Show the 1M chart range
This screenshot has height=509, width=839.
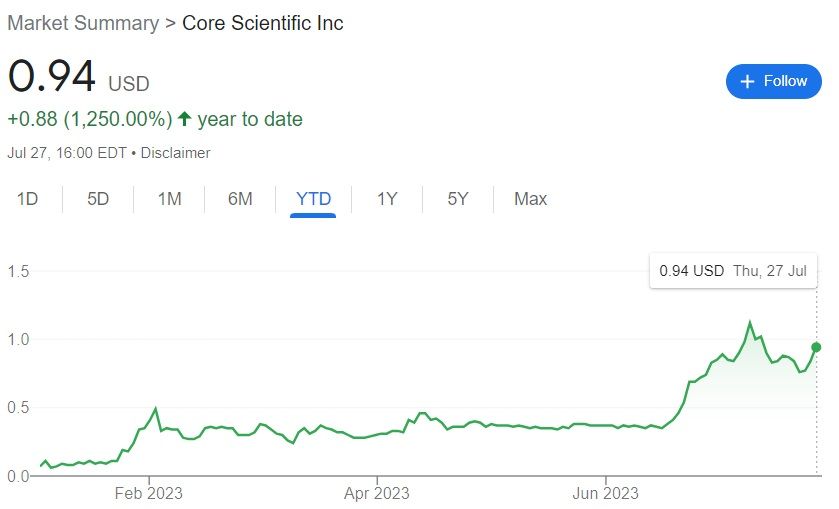coord(169,199)
